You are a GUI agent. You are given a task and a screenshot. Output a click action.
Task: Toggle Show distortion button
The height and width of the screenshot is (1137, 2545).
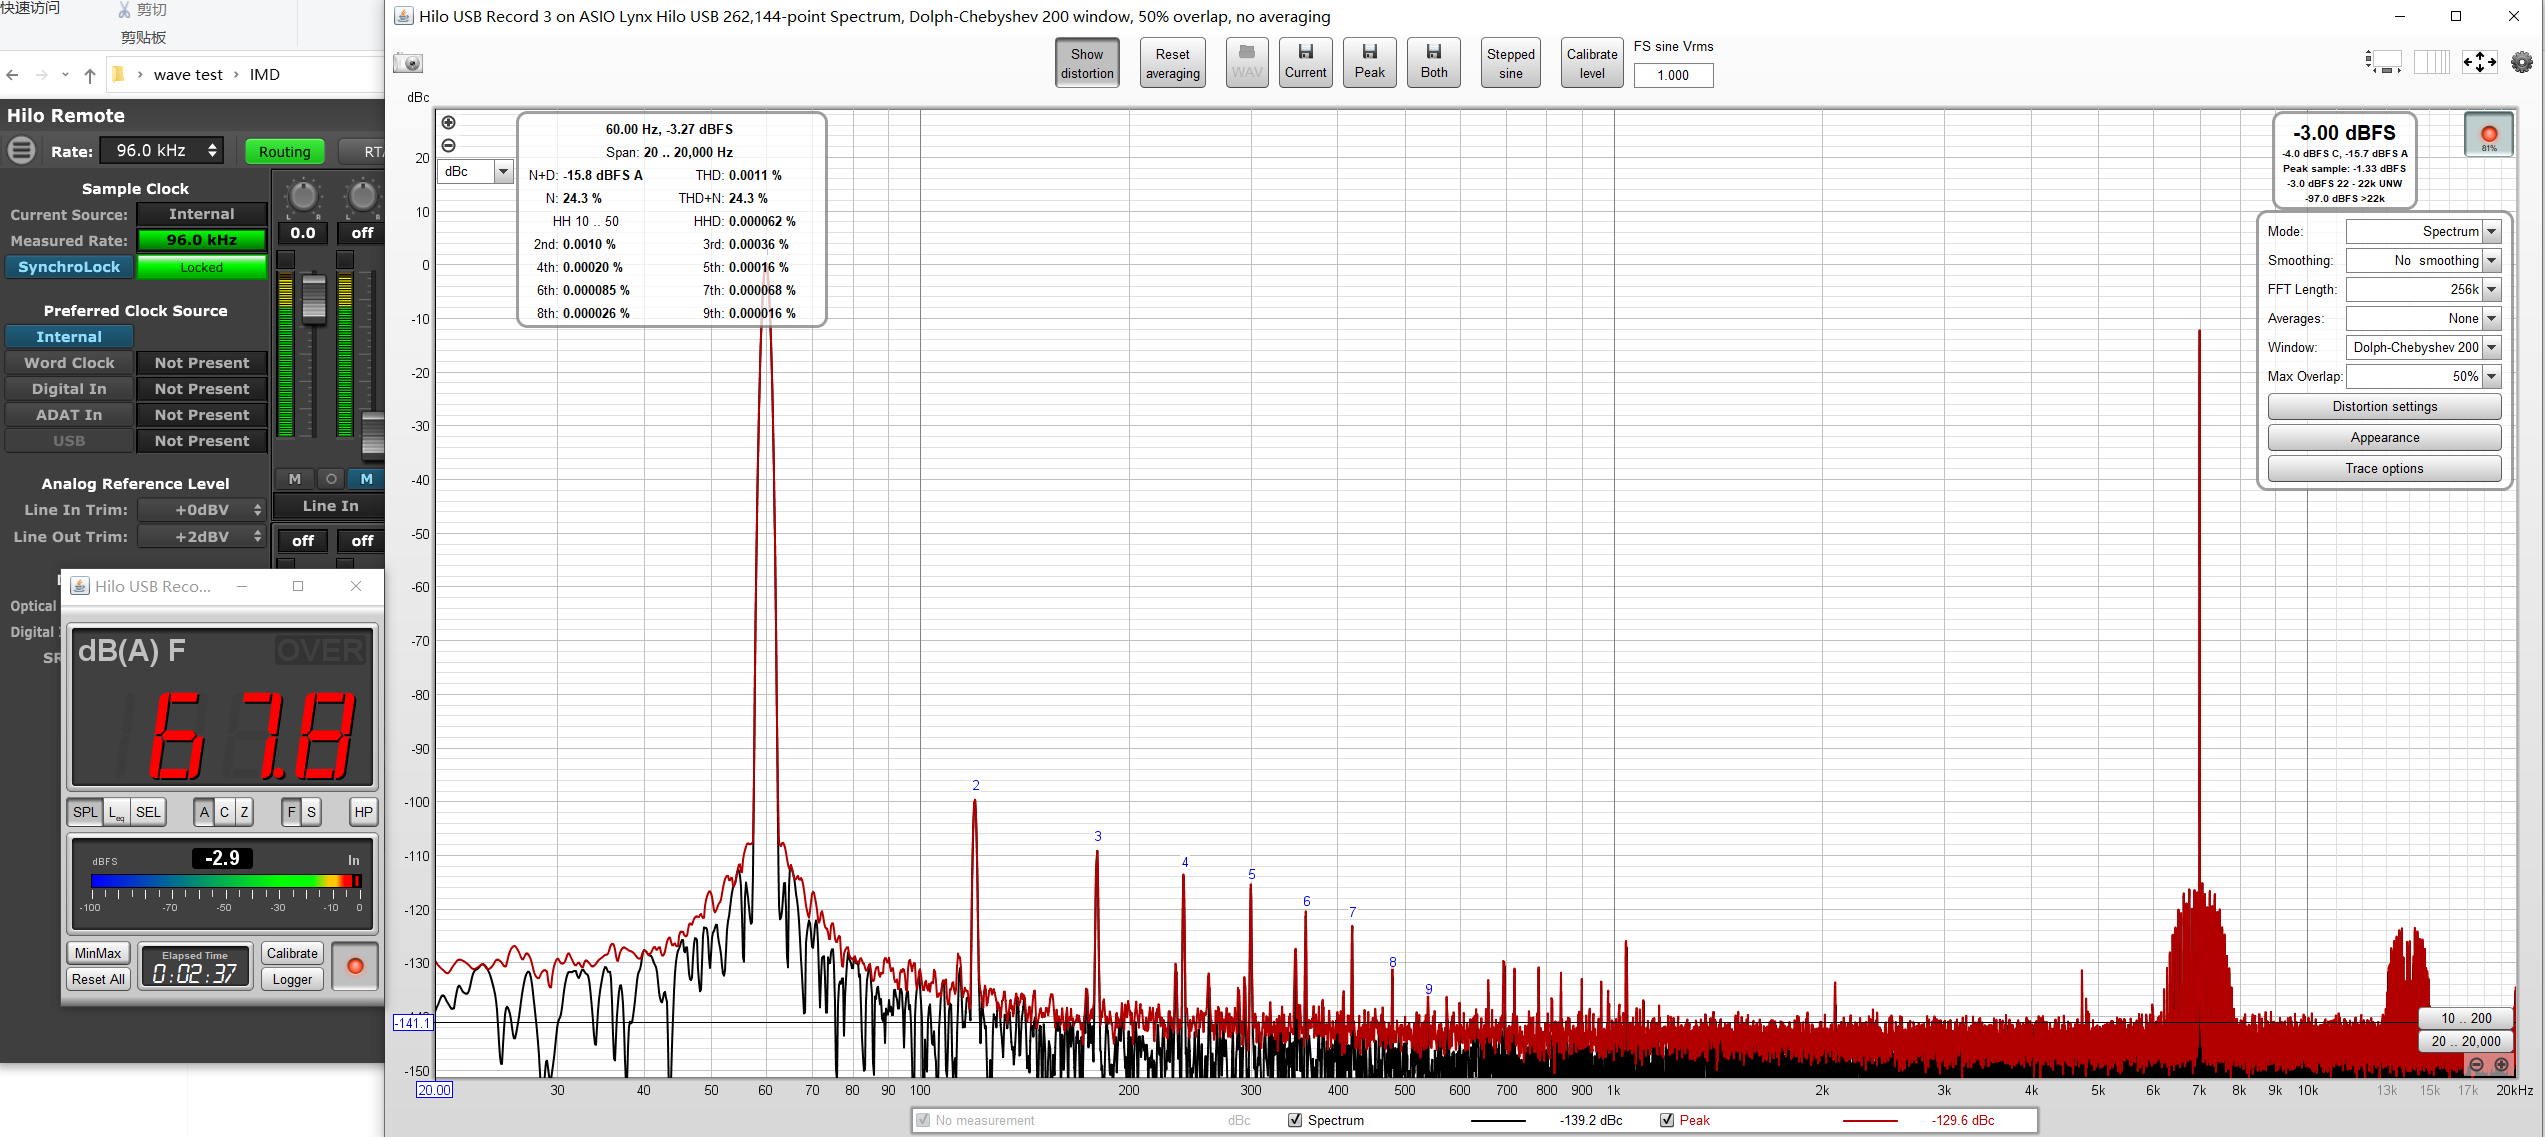1087,62
